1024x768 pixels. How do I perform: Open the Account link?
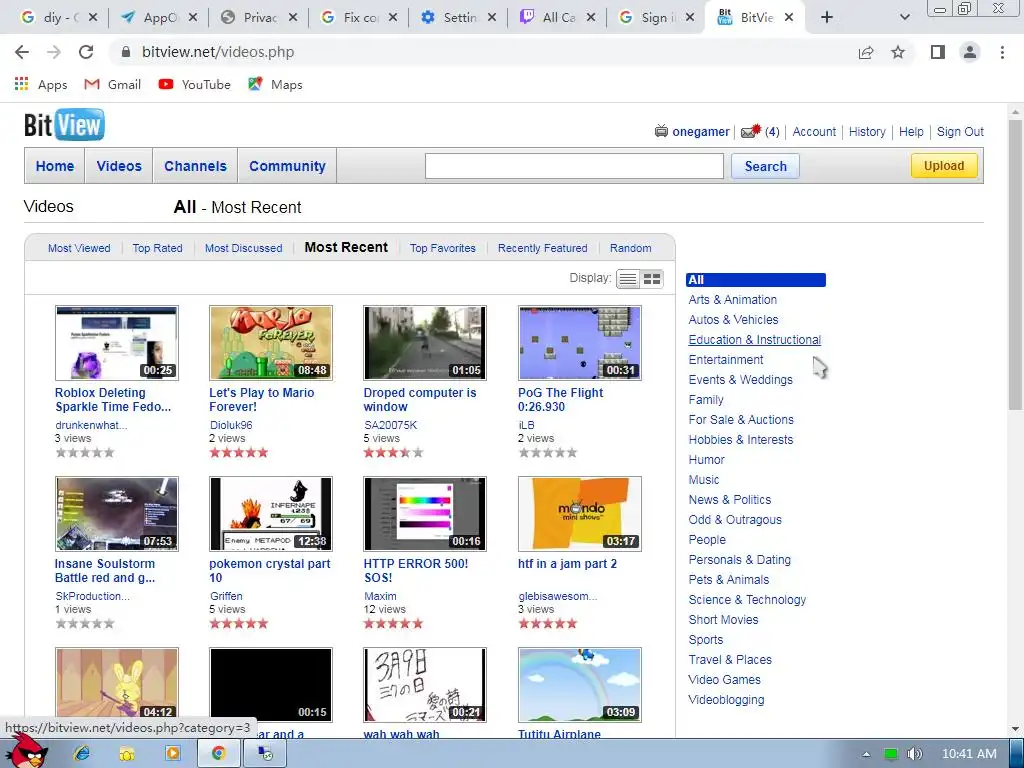[814, 131]
